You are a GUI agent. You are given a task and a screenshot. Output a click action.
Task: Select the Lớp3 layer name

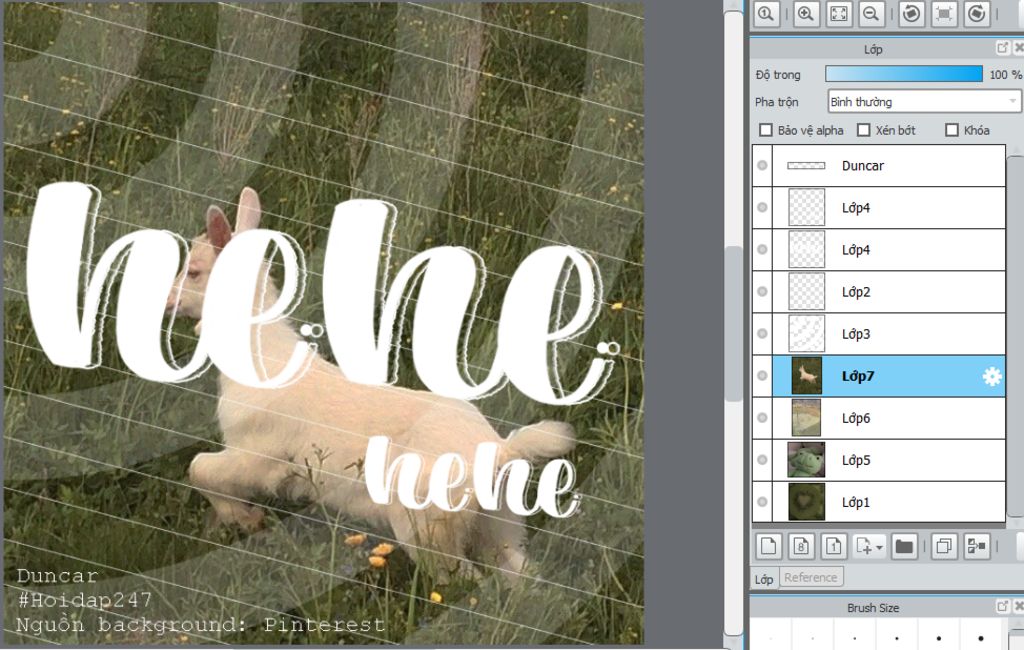pyautogui.click(x=856, y=334)
